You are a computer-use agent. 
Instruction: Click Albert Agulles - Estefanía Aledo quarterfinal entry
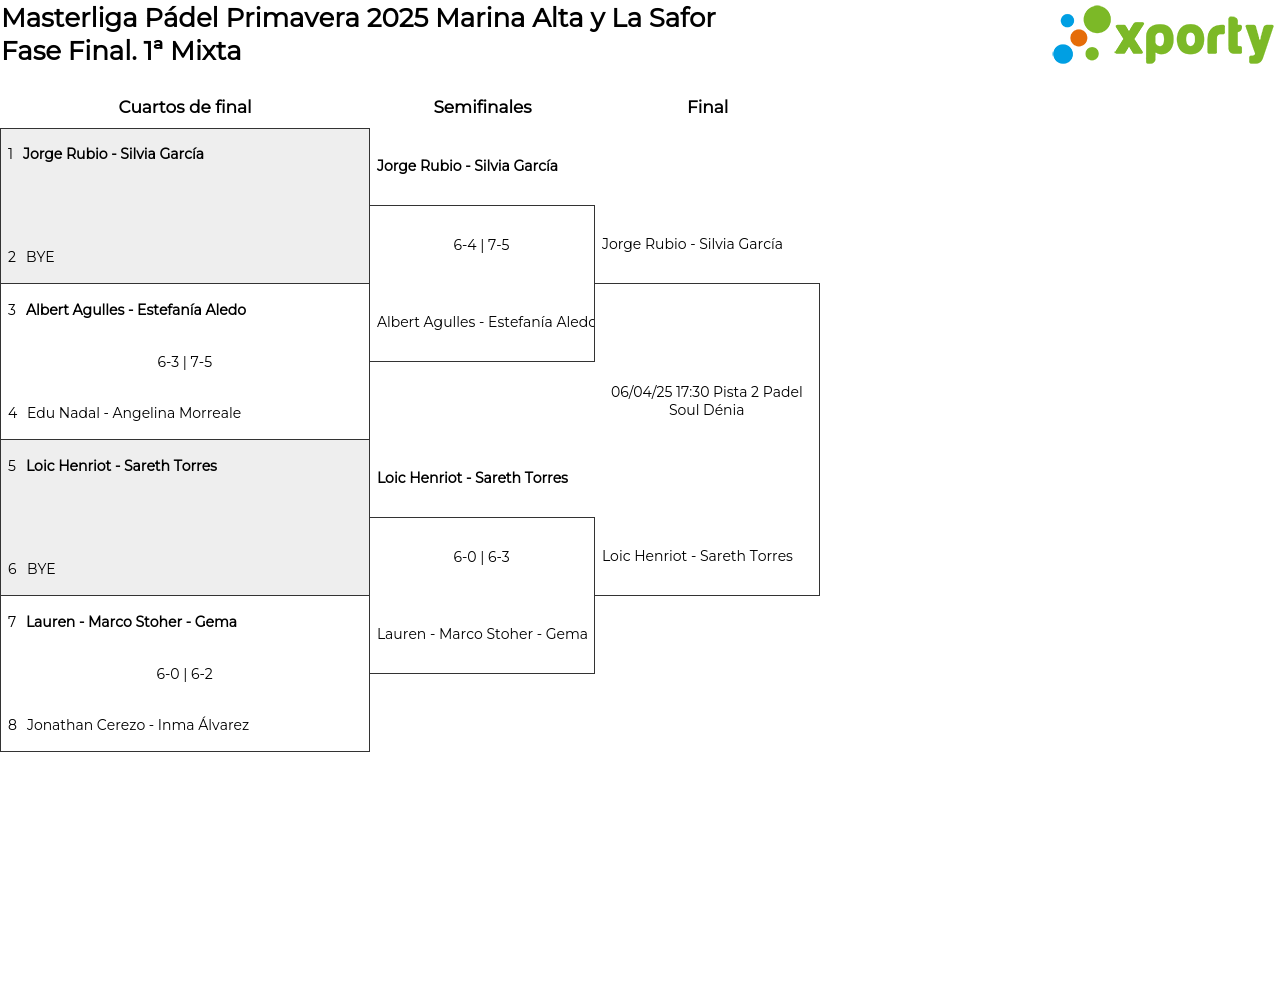click(136, 310)
